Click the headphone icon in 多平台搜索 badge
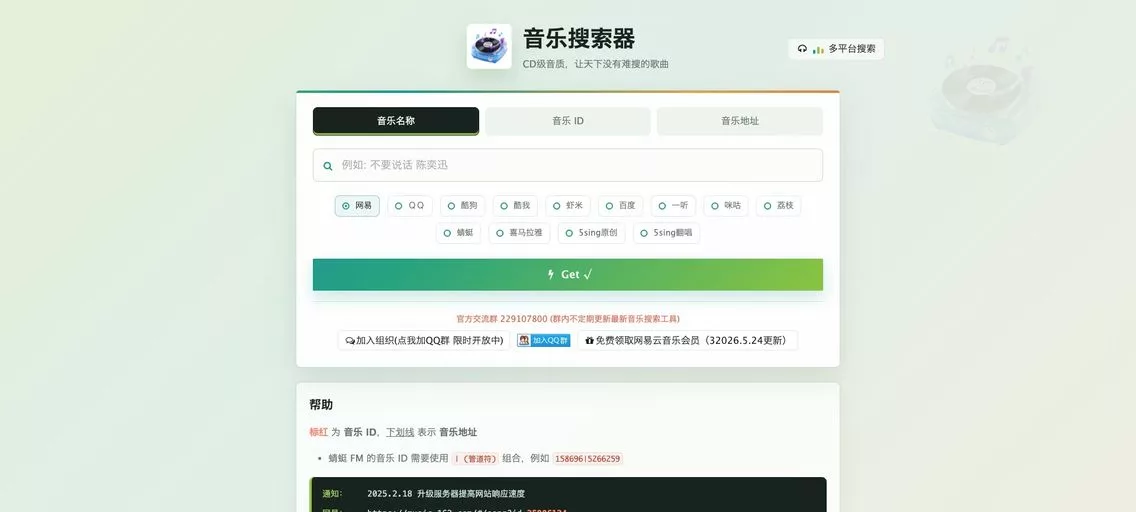The width and height of the screenshot is (1136, 512). coord(802,49)
